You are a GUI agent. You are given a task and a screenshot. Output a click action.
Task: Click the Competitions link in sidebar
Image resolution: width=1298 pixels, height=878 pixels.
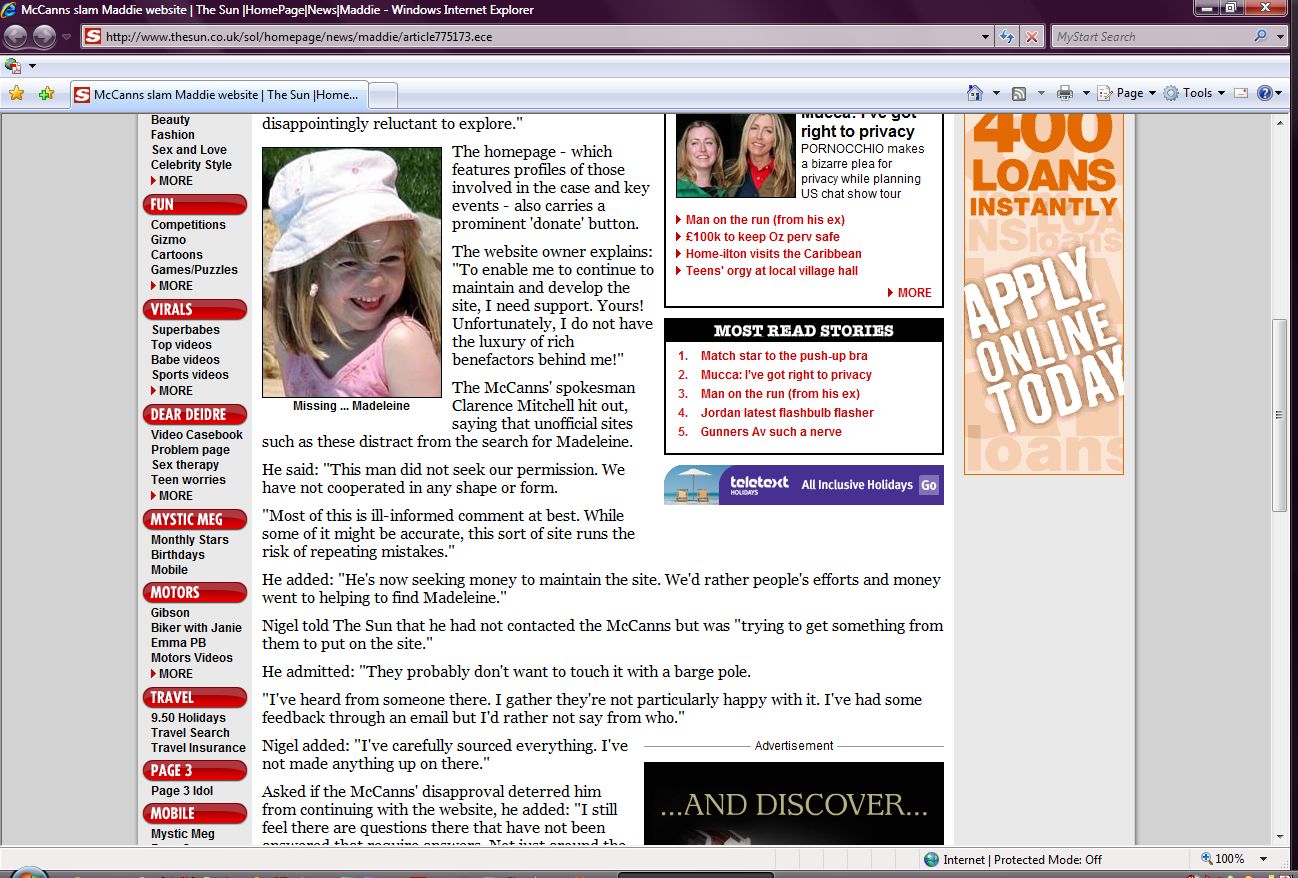(188, 225)
